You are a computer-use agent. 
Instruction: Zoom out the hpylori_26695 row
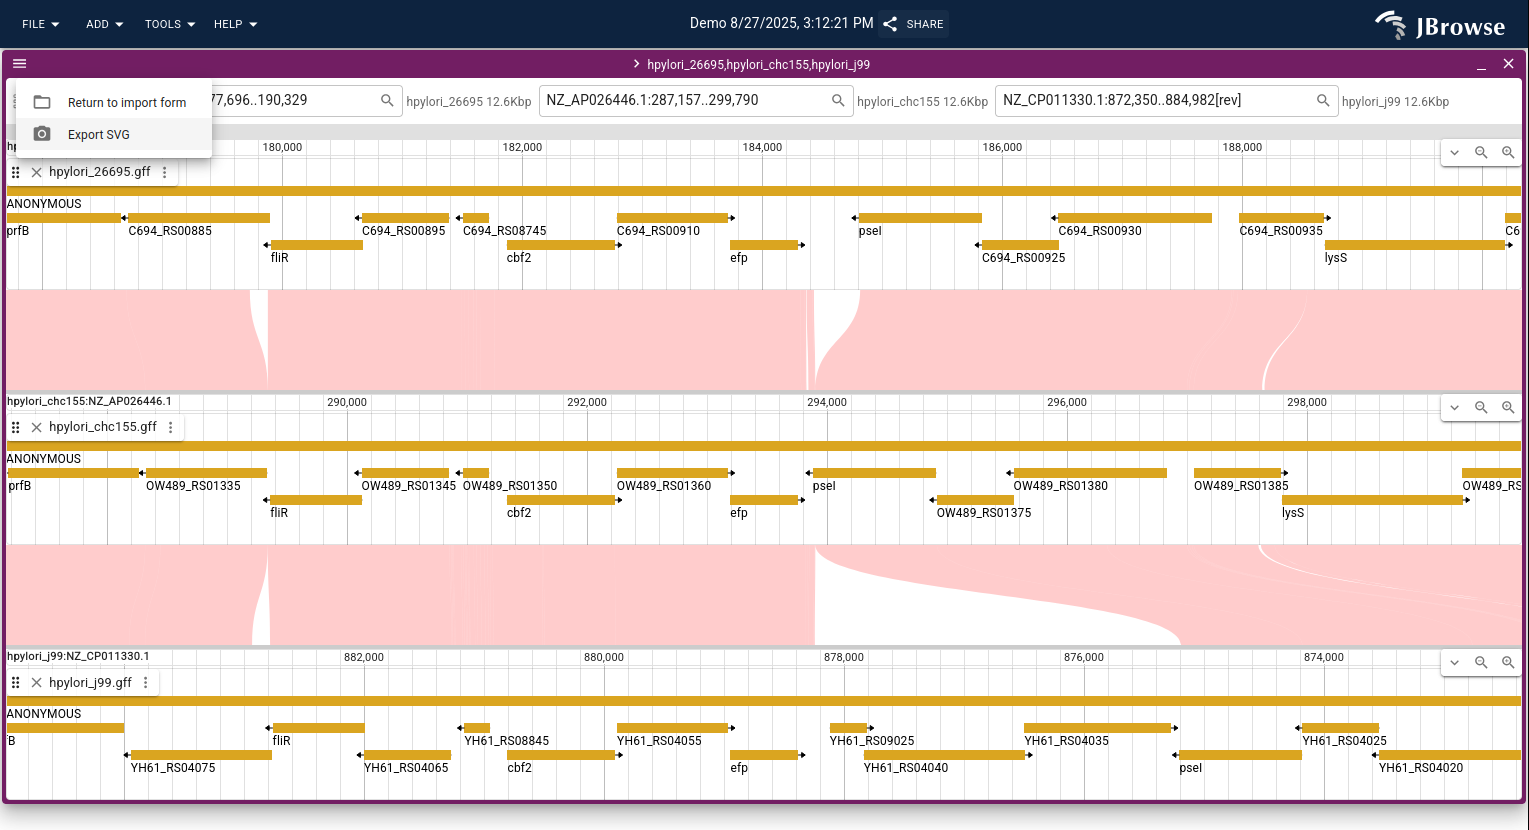(1481, 153)
